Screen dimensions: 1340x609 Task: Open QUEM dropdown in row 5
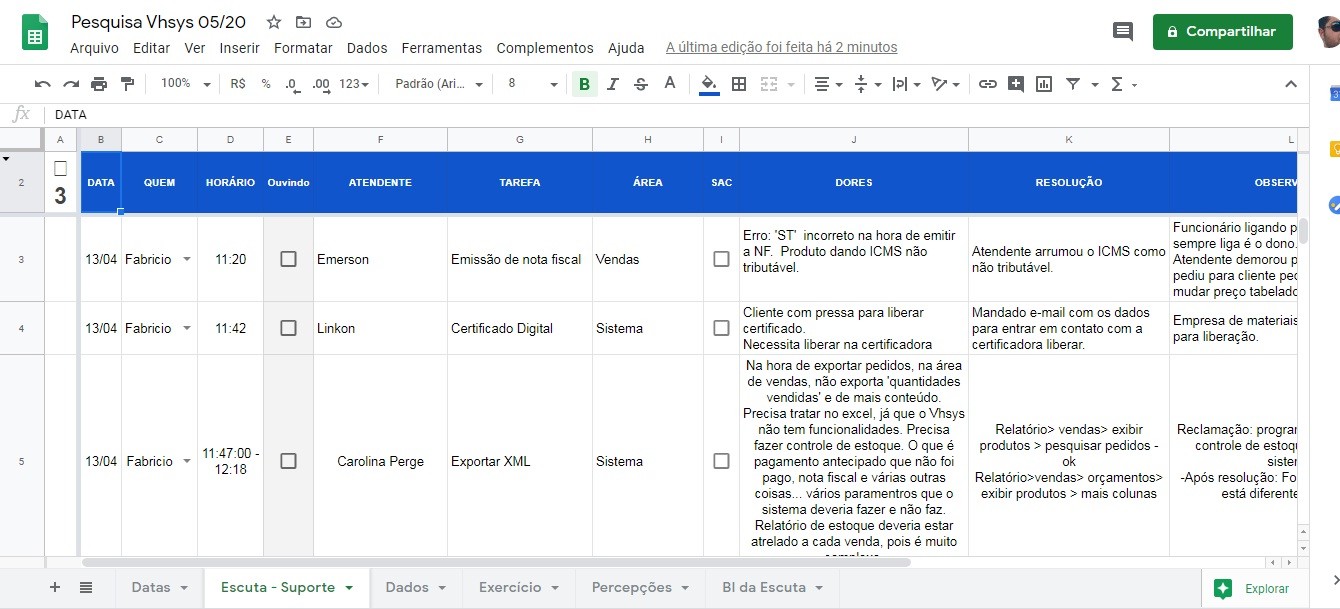(x=185, y=462)
